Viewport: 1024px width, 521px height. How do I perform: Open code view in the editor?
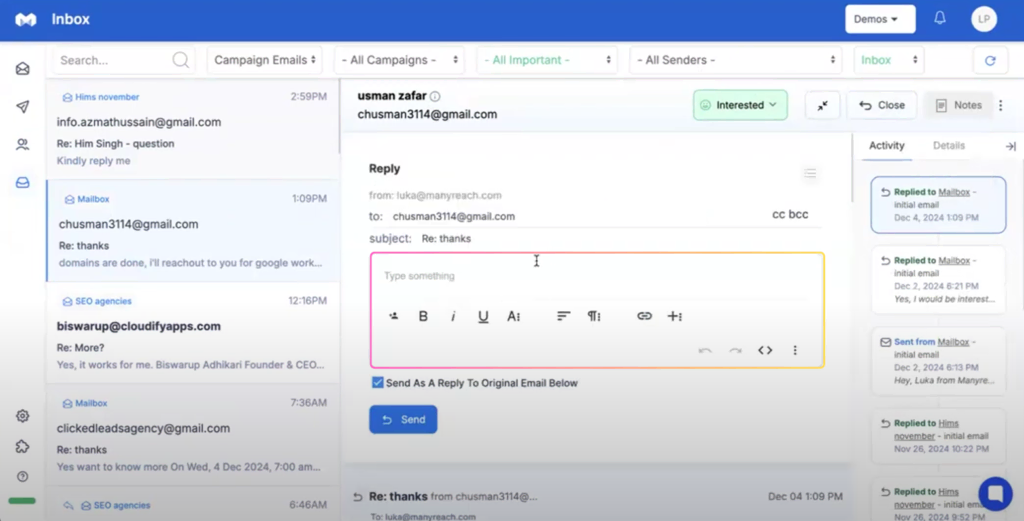point(765,350)
